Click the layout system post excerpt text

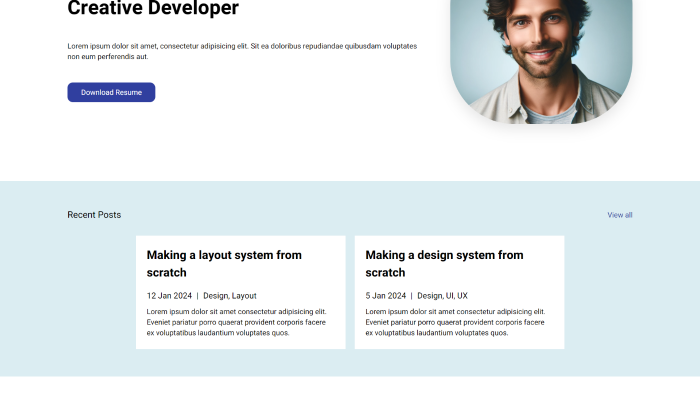pyautogui.click(x=236, y=322)
